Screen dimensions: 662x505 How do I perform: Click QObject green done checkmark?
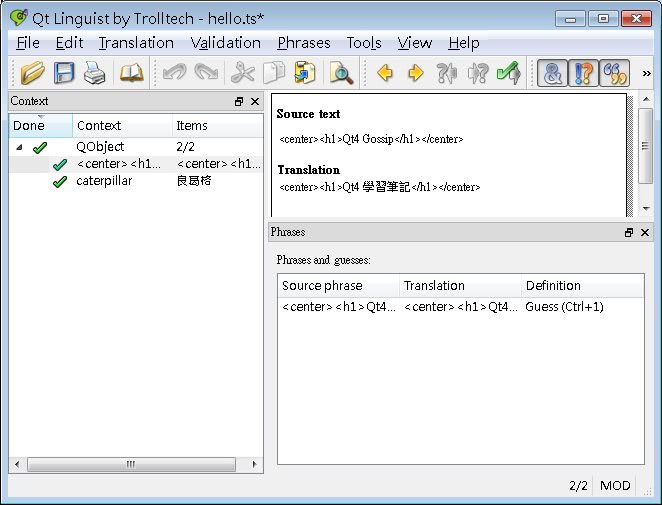coord(40,147)
